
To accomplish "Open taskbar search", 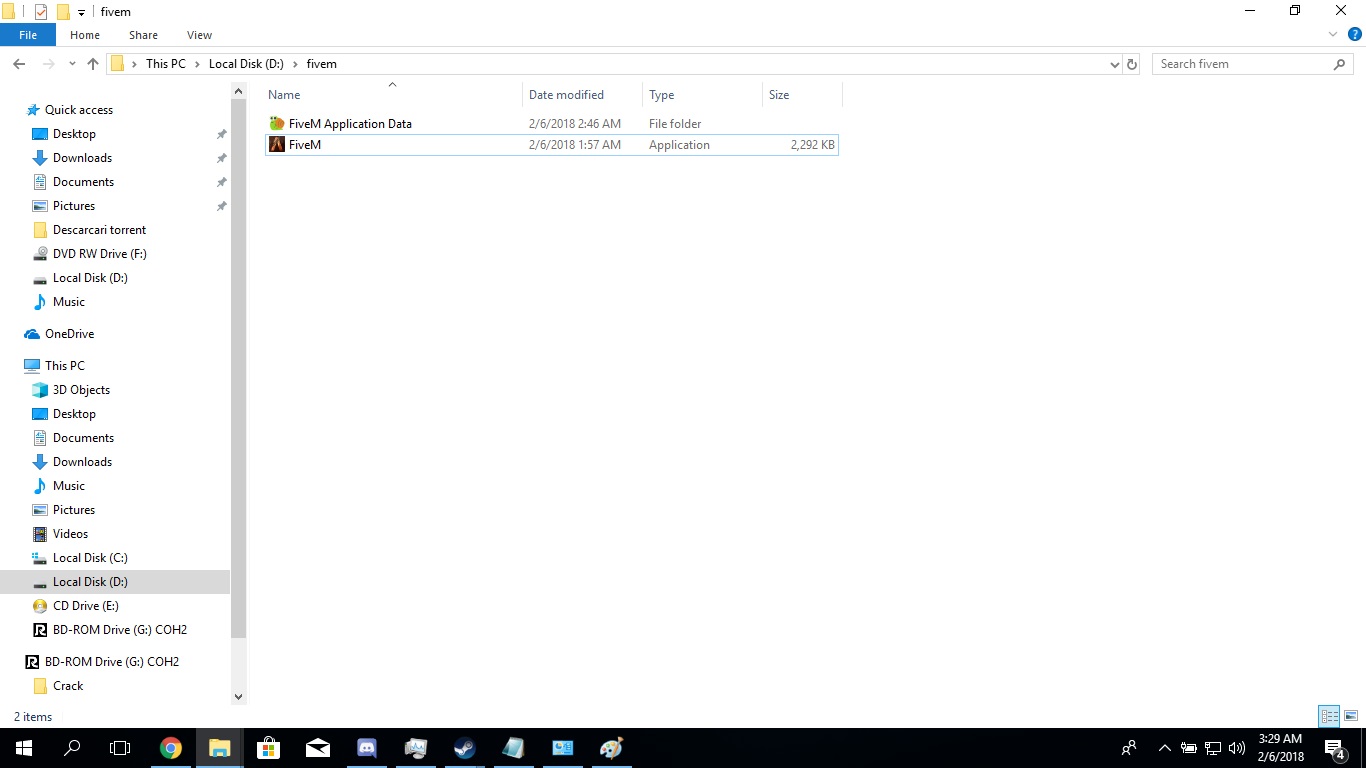I will 72,748.
